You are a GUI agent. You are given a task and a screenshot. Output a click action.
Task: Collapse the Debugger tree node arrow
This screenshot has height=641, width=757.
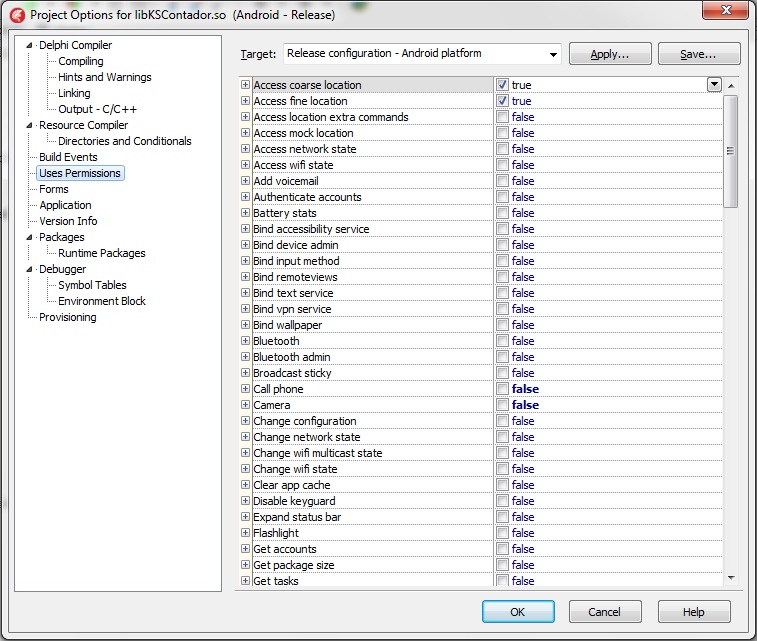(x=29, y=269)
